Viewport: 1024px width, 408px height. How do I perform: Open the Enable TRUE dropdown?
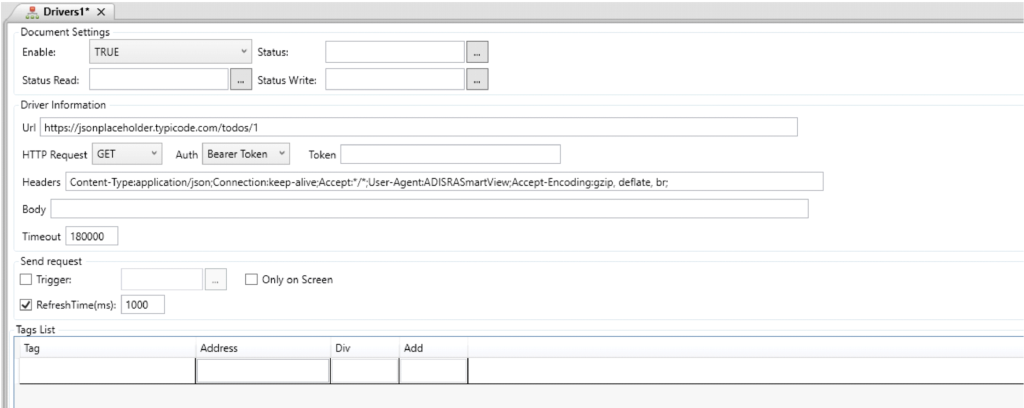(170, 50)
